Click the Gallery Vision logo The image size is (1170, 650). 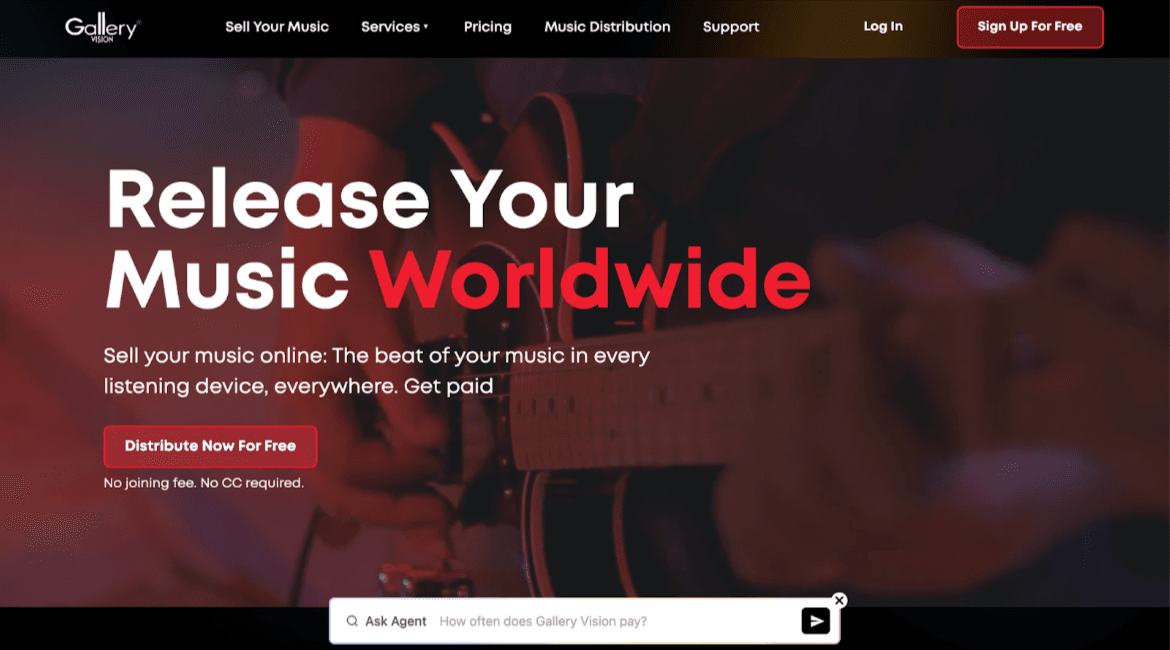(x=103, y=28)
